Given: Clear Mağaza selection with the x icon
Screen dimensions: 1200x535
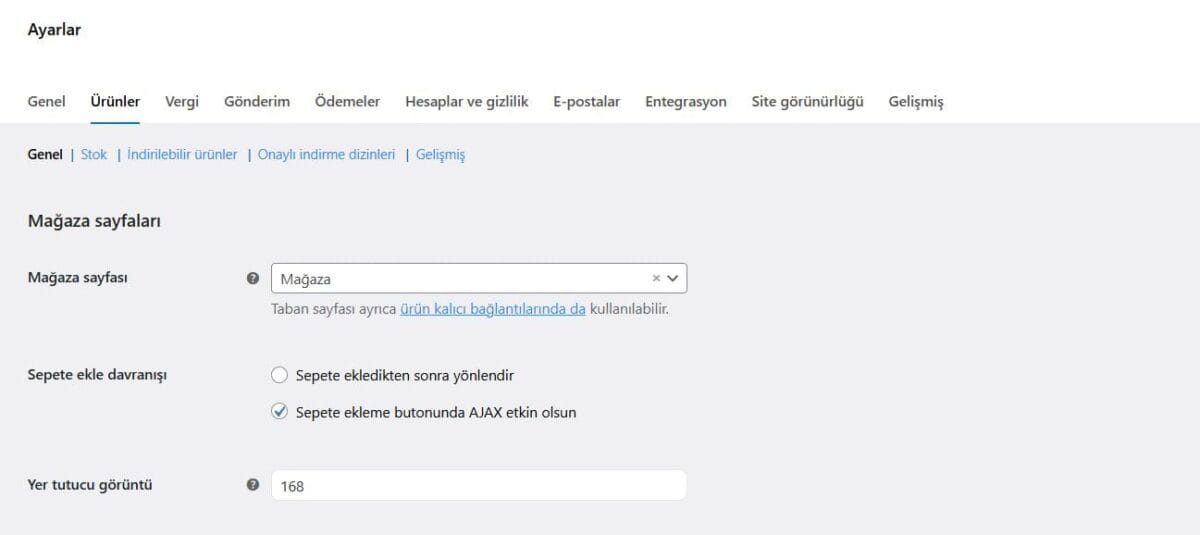Looking at the screenshot, I should coord(656,279).
